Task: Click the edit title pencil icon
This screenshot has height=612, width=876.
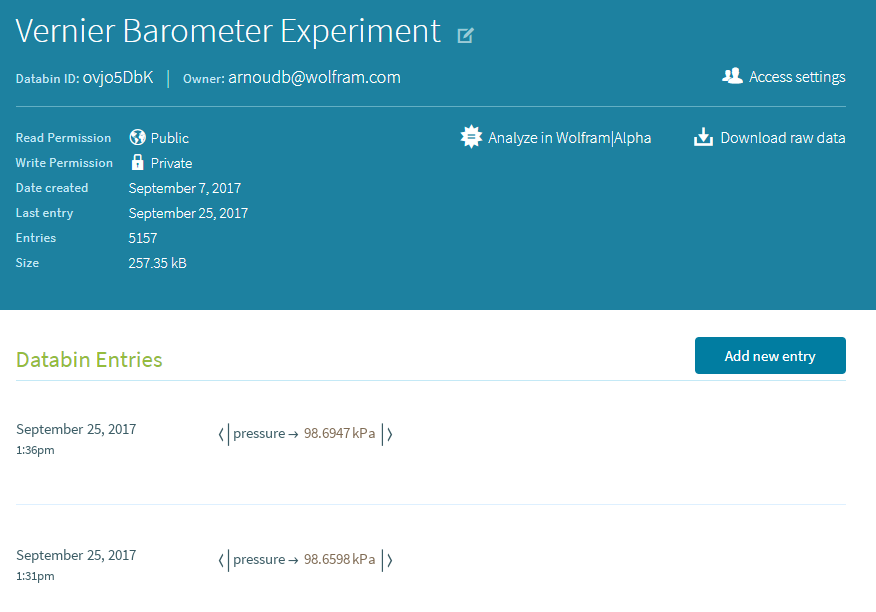Action: click(x=465, y=35)
